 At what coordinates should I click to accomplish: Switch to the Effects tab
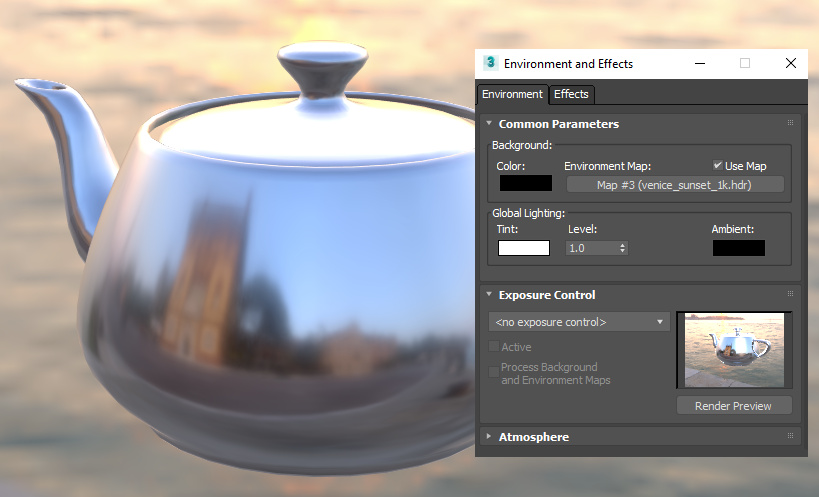pyautogui.click(x=571, y=94)
